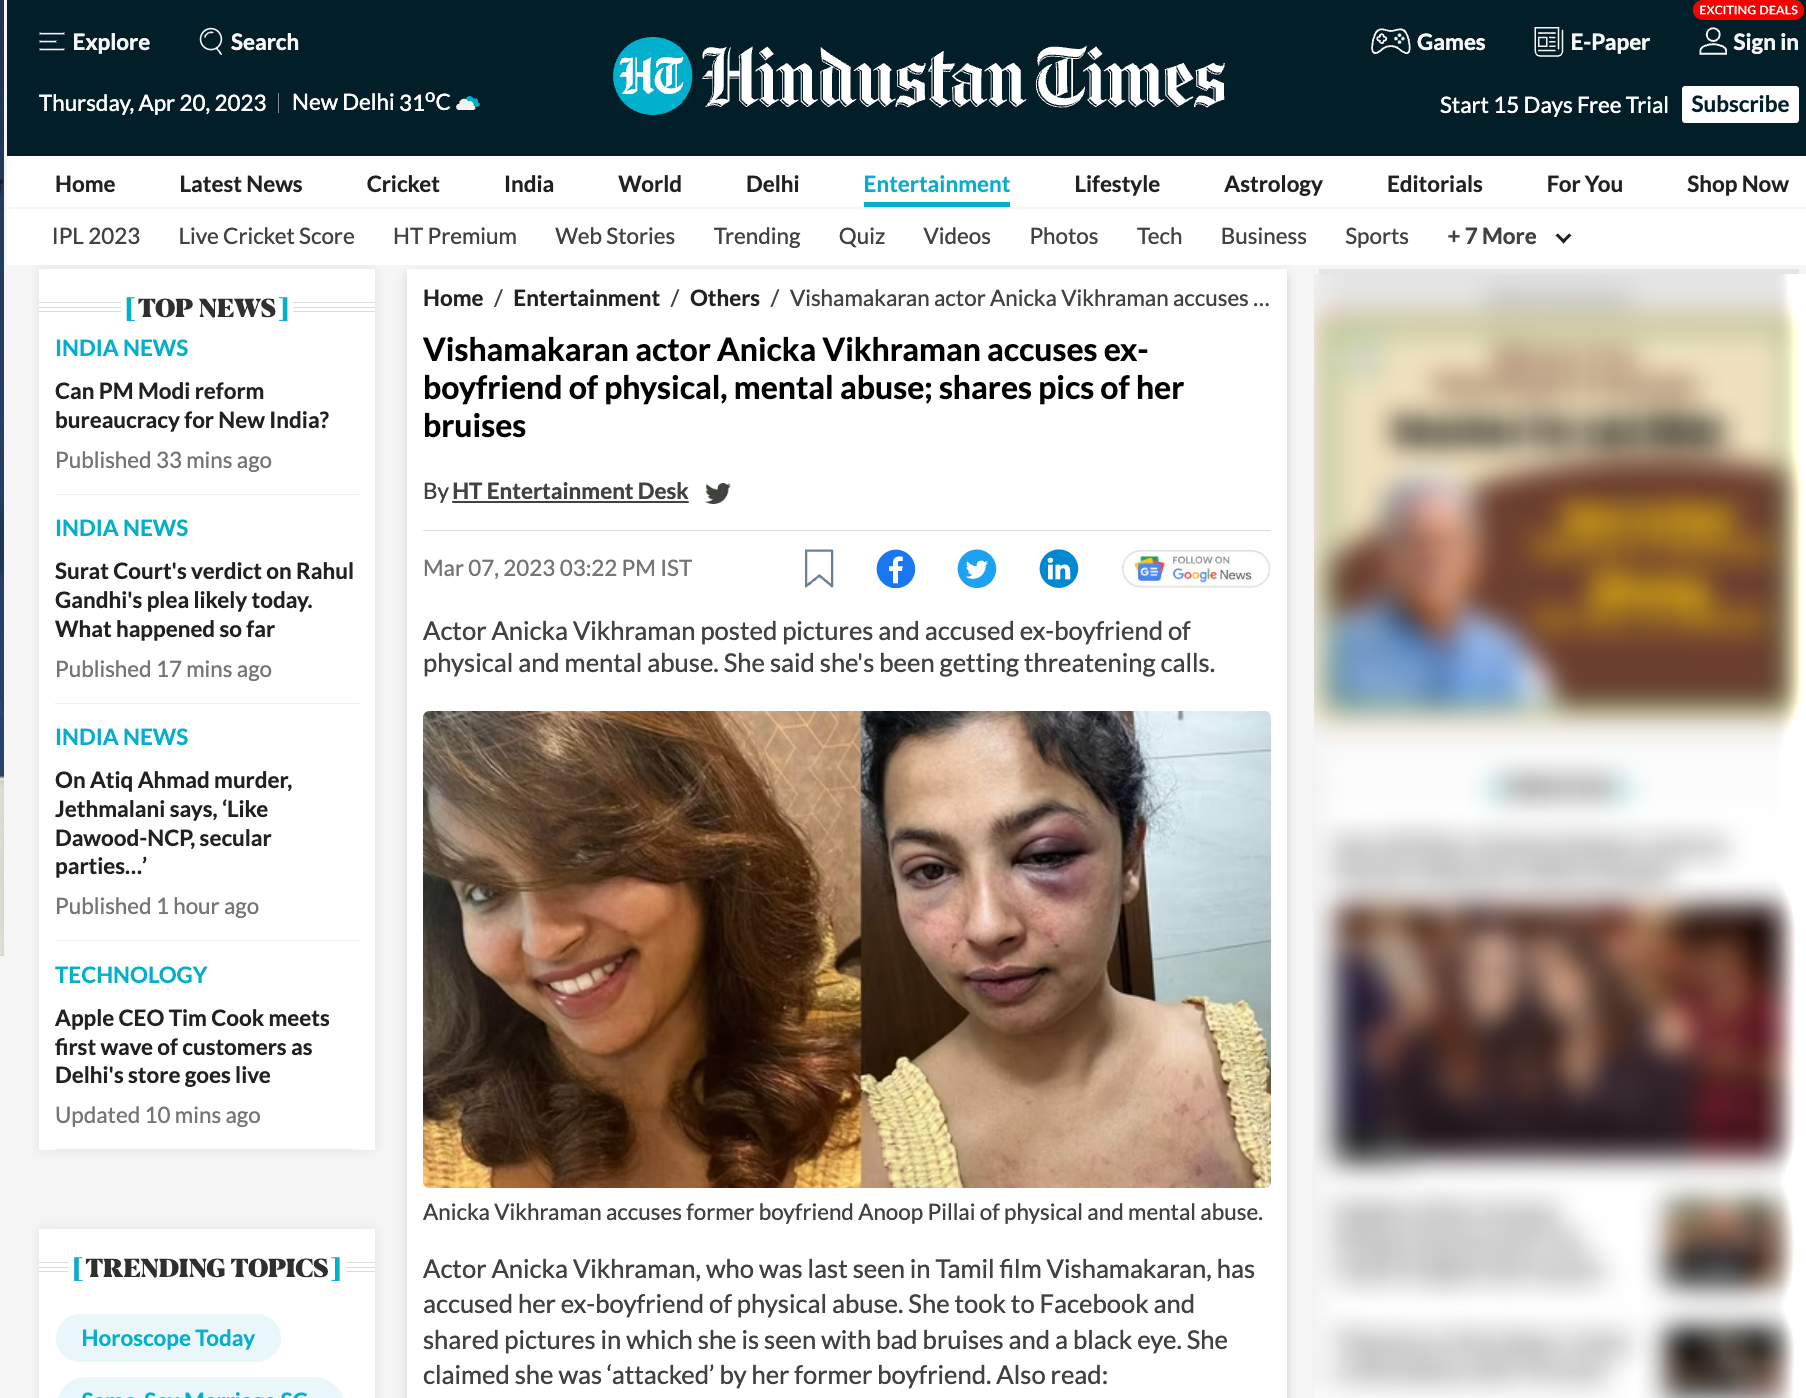
Task: Click the article's bruises photo
Action: point(846,949)
